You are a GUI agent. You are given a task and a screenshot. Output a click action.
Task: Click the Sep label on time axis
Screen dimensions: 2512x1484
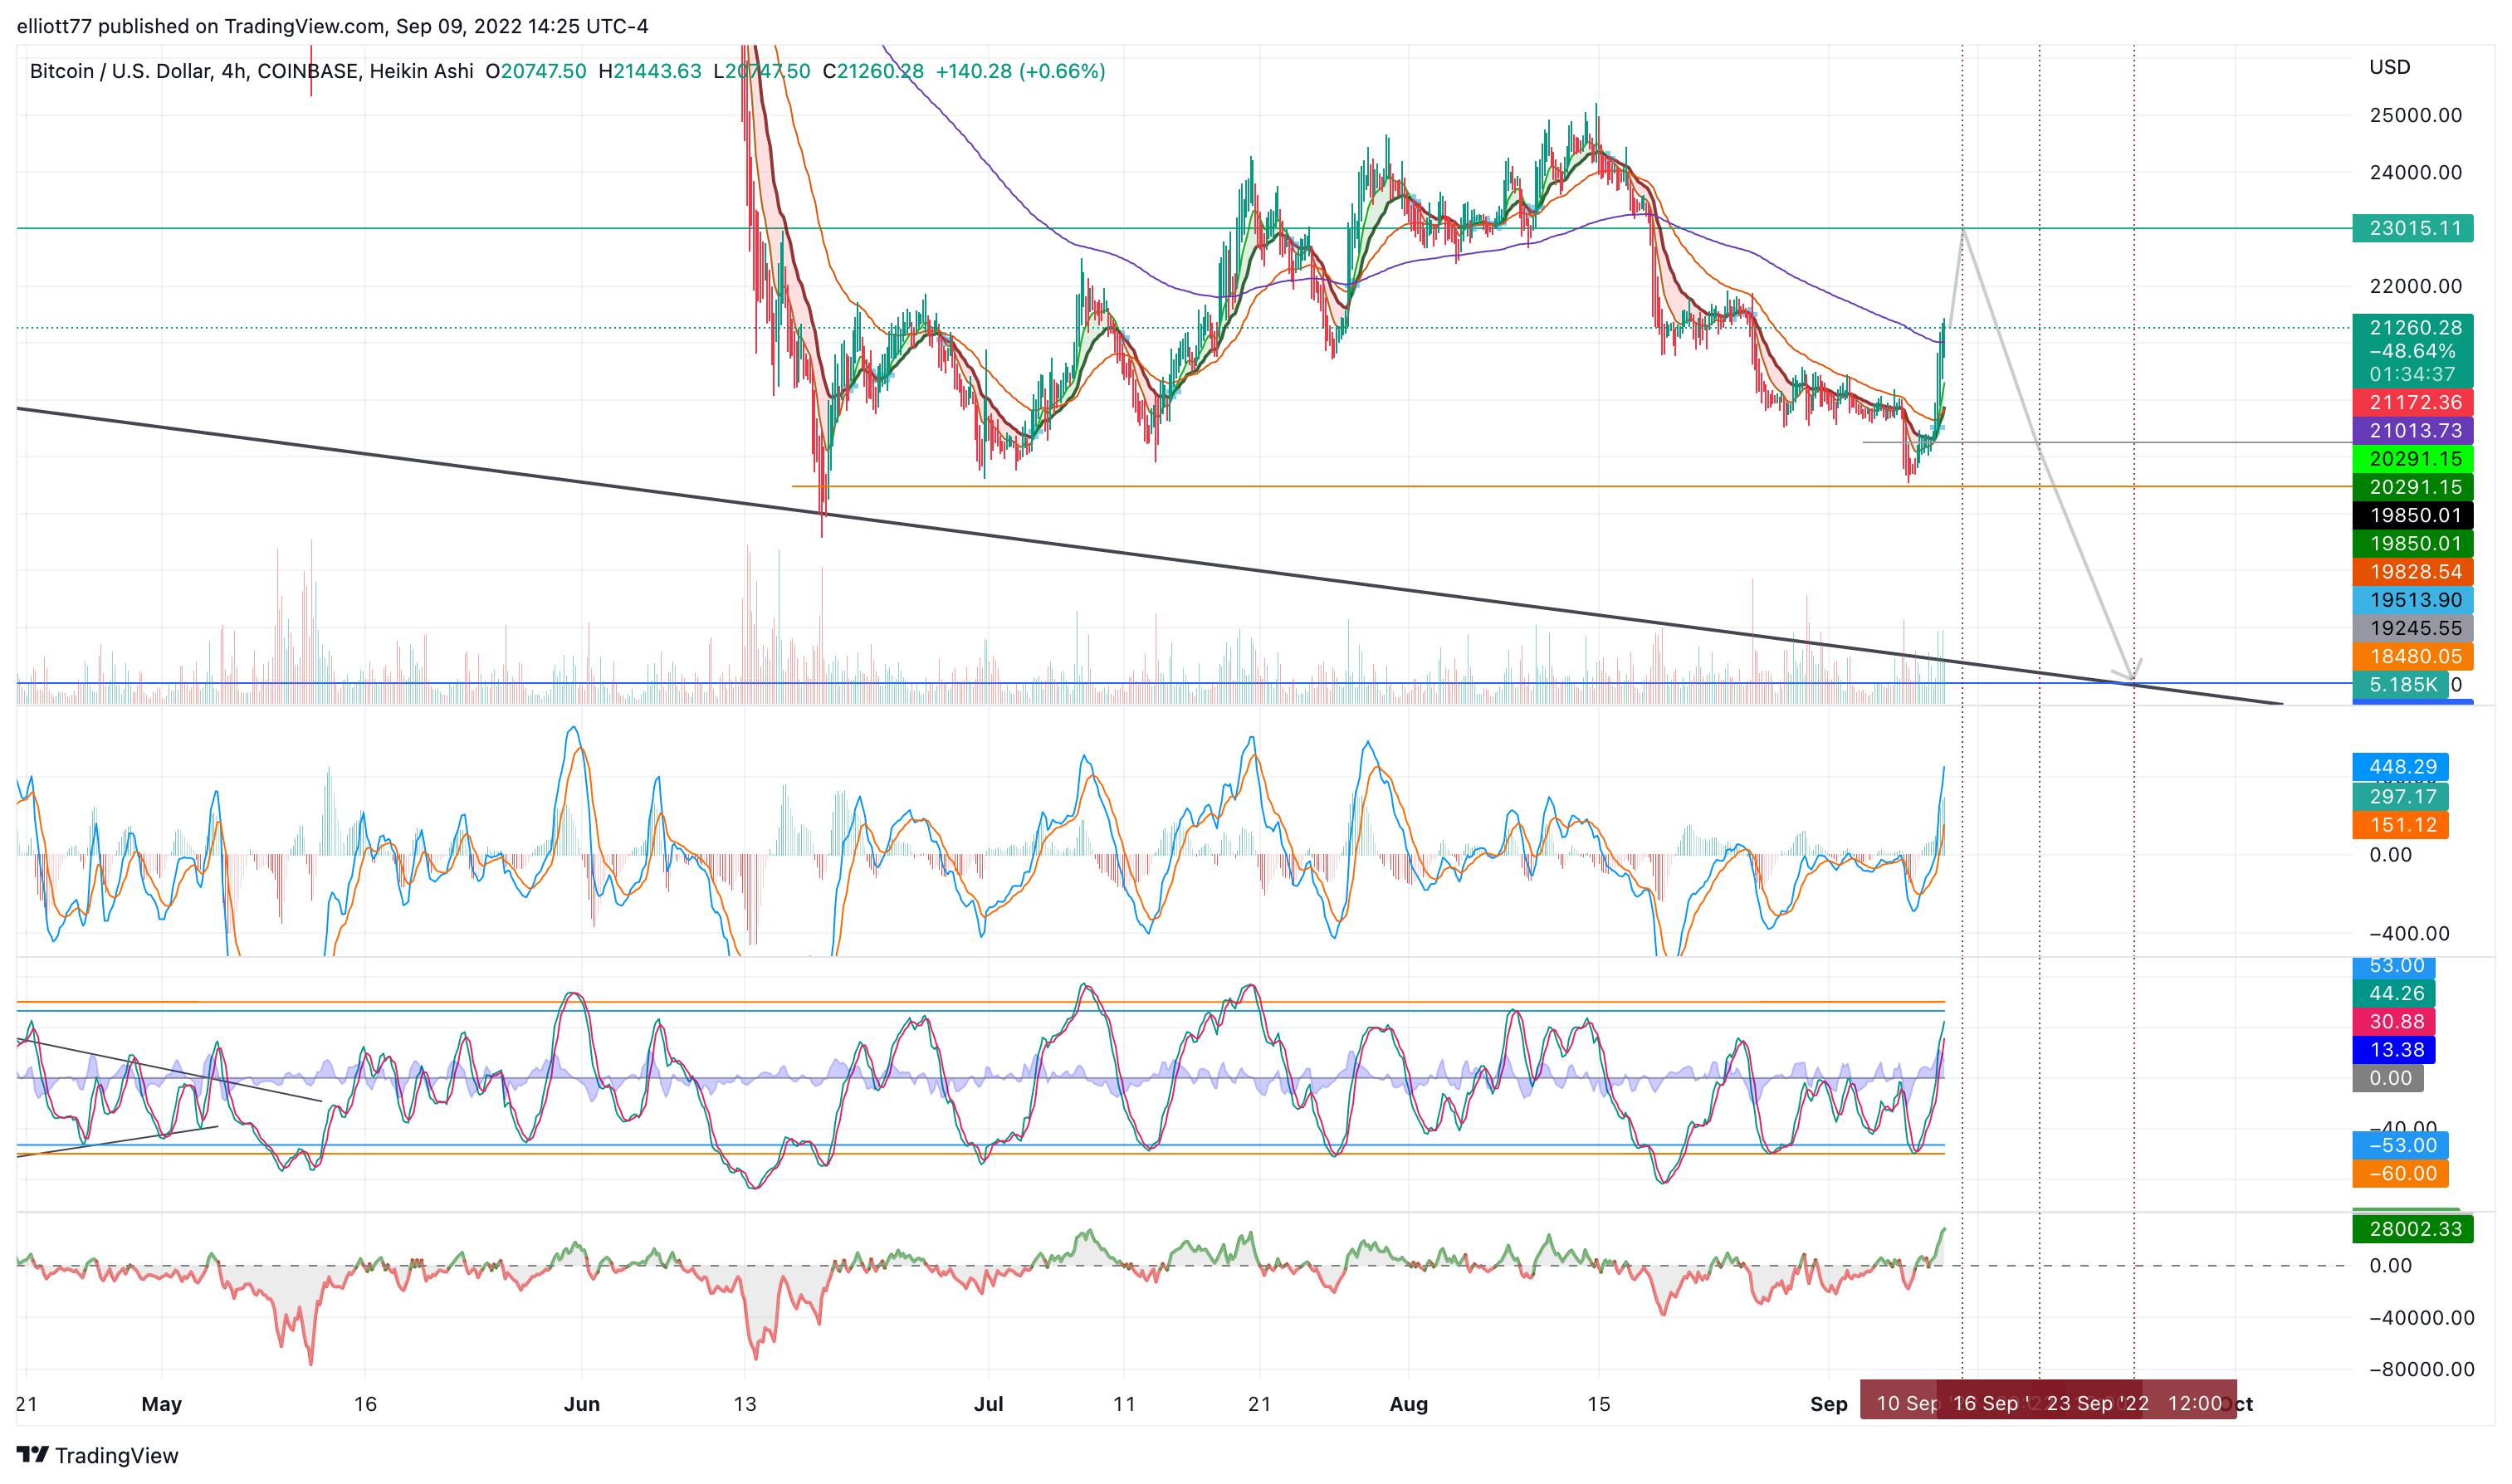[1829, 1404]
